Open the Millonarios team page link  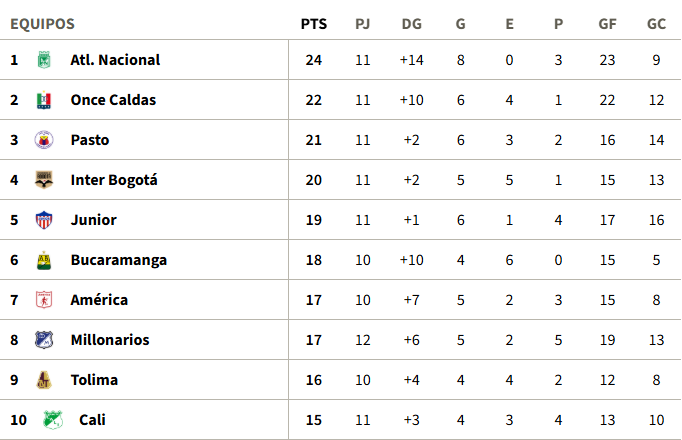(110, 340)
